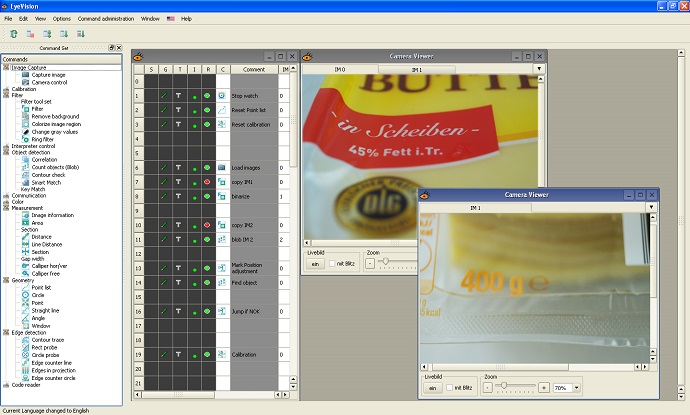
Task: Toggle the red R indicator in copy IM1 row
Action: point(207,182)
